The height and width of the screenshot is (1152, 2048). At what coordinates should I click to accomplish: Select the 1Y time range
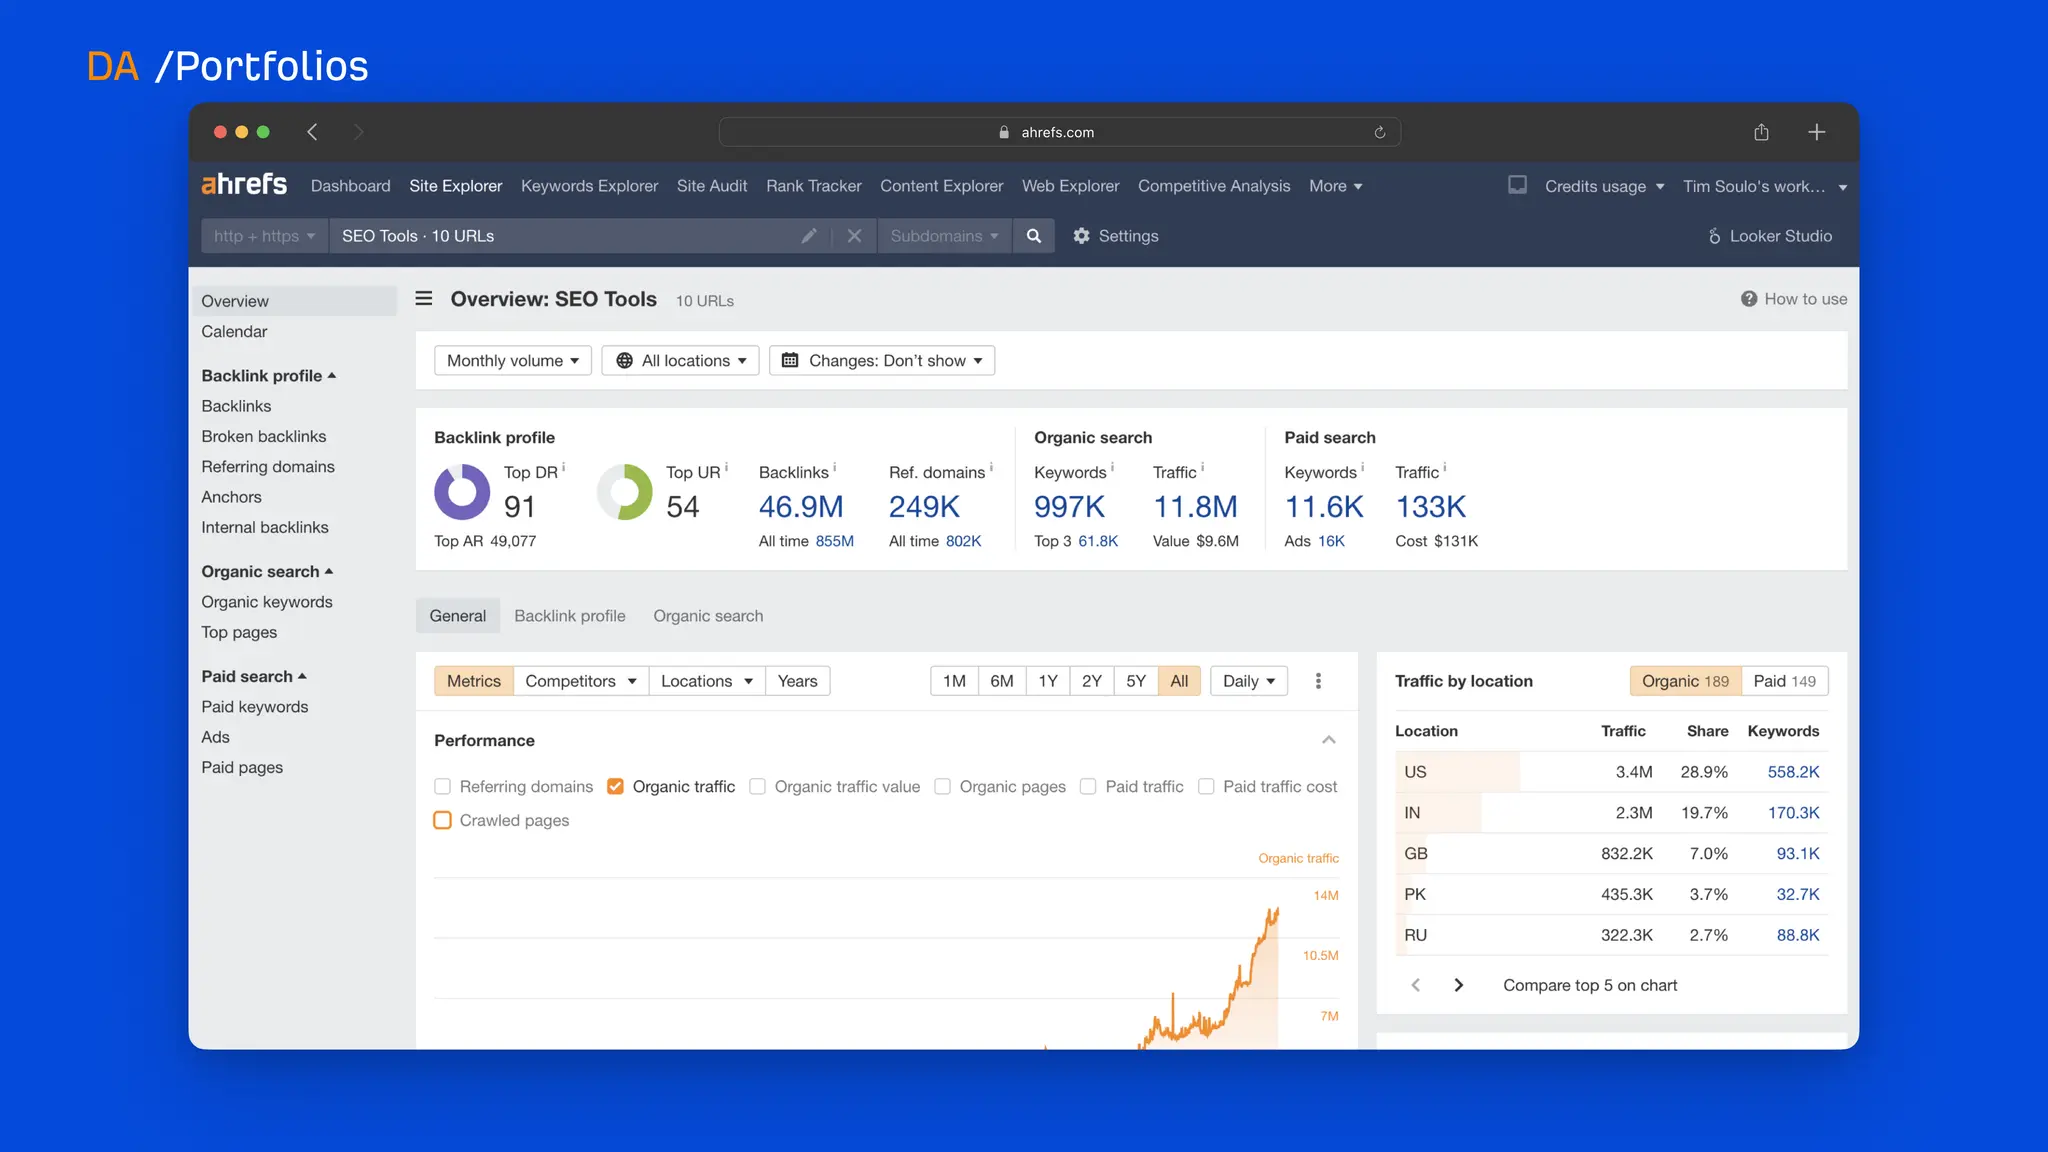[x=1048, y=681]
